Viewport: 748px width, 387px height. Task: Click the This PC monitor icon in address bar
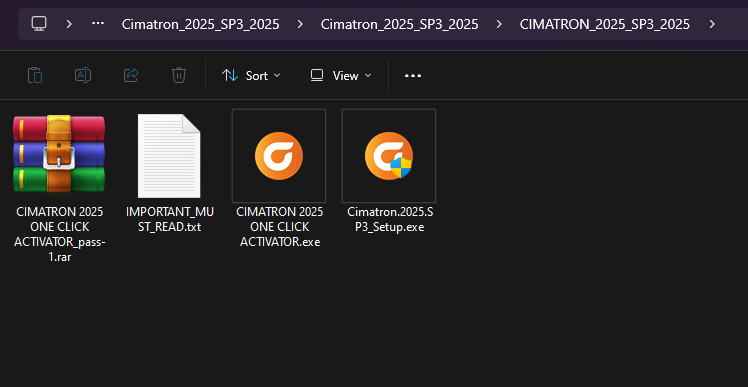[x=39, y=24]
